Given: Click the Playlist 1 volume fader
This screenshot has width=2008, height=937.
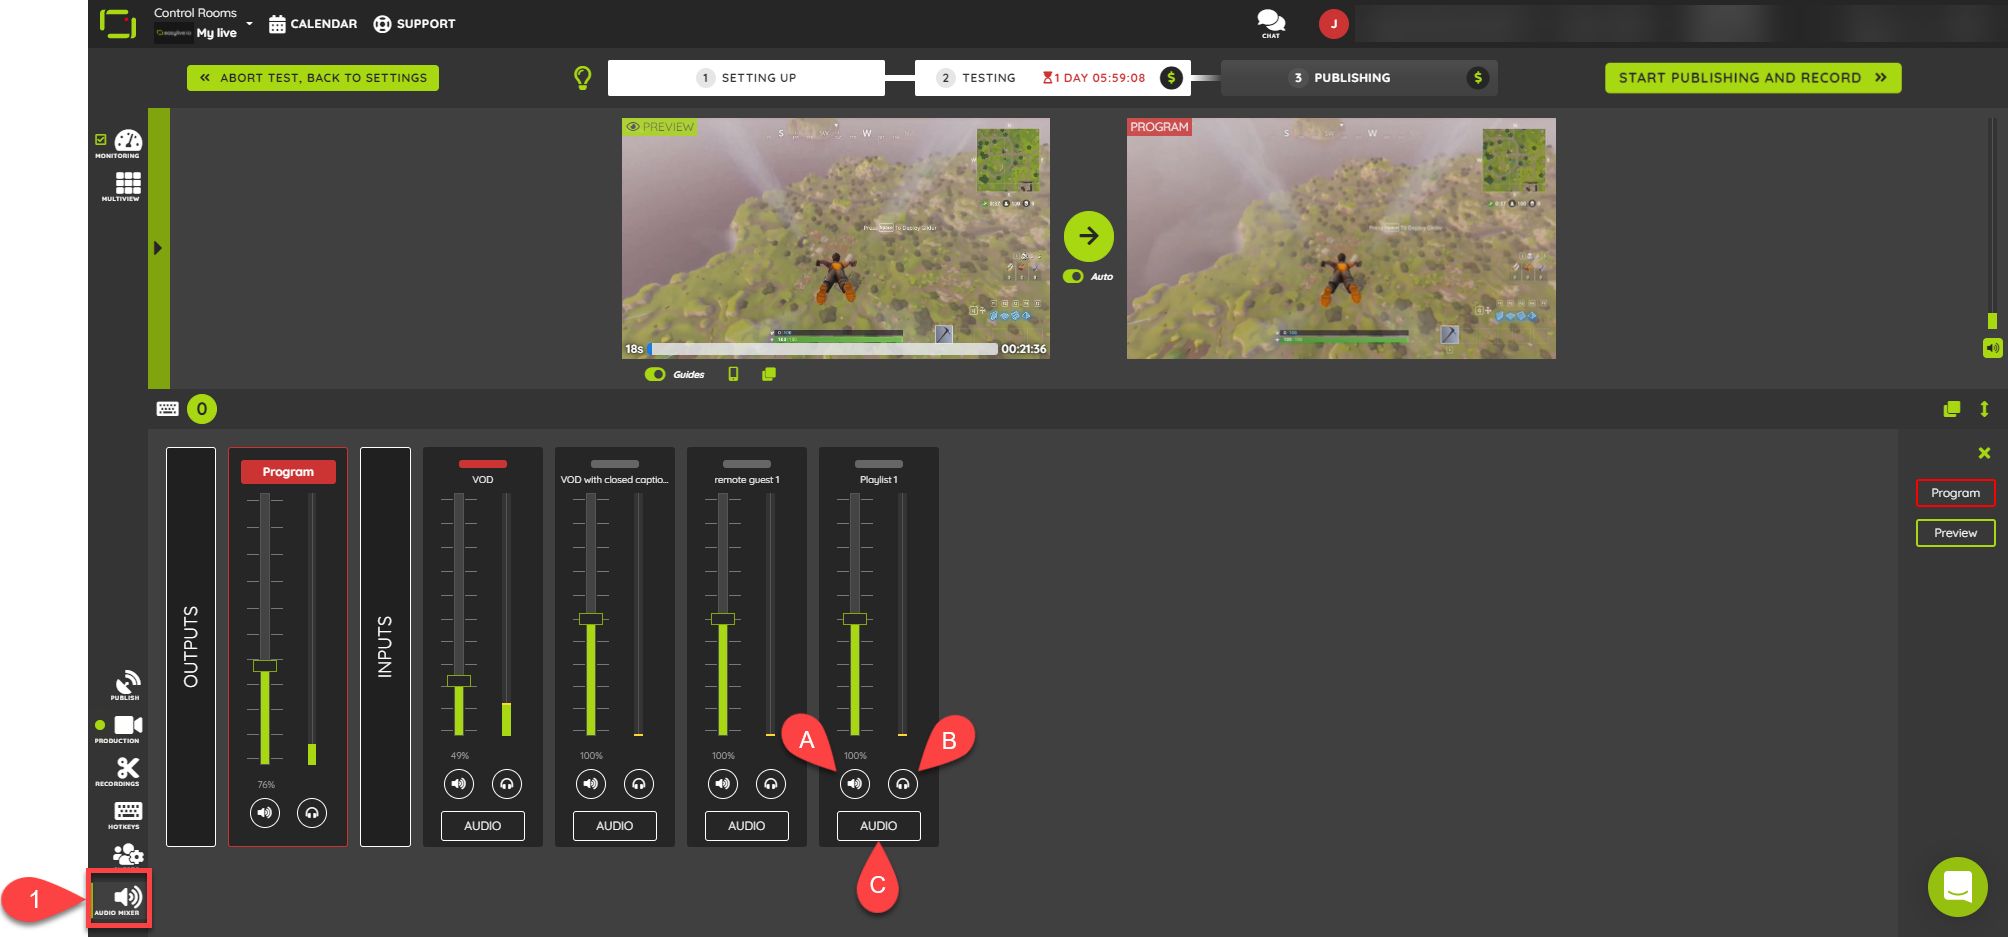Looking at the screenshot, I should coord(855,619).
